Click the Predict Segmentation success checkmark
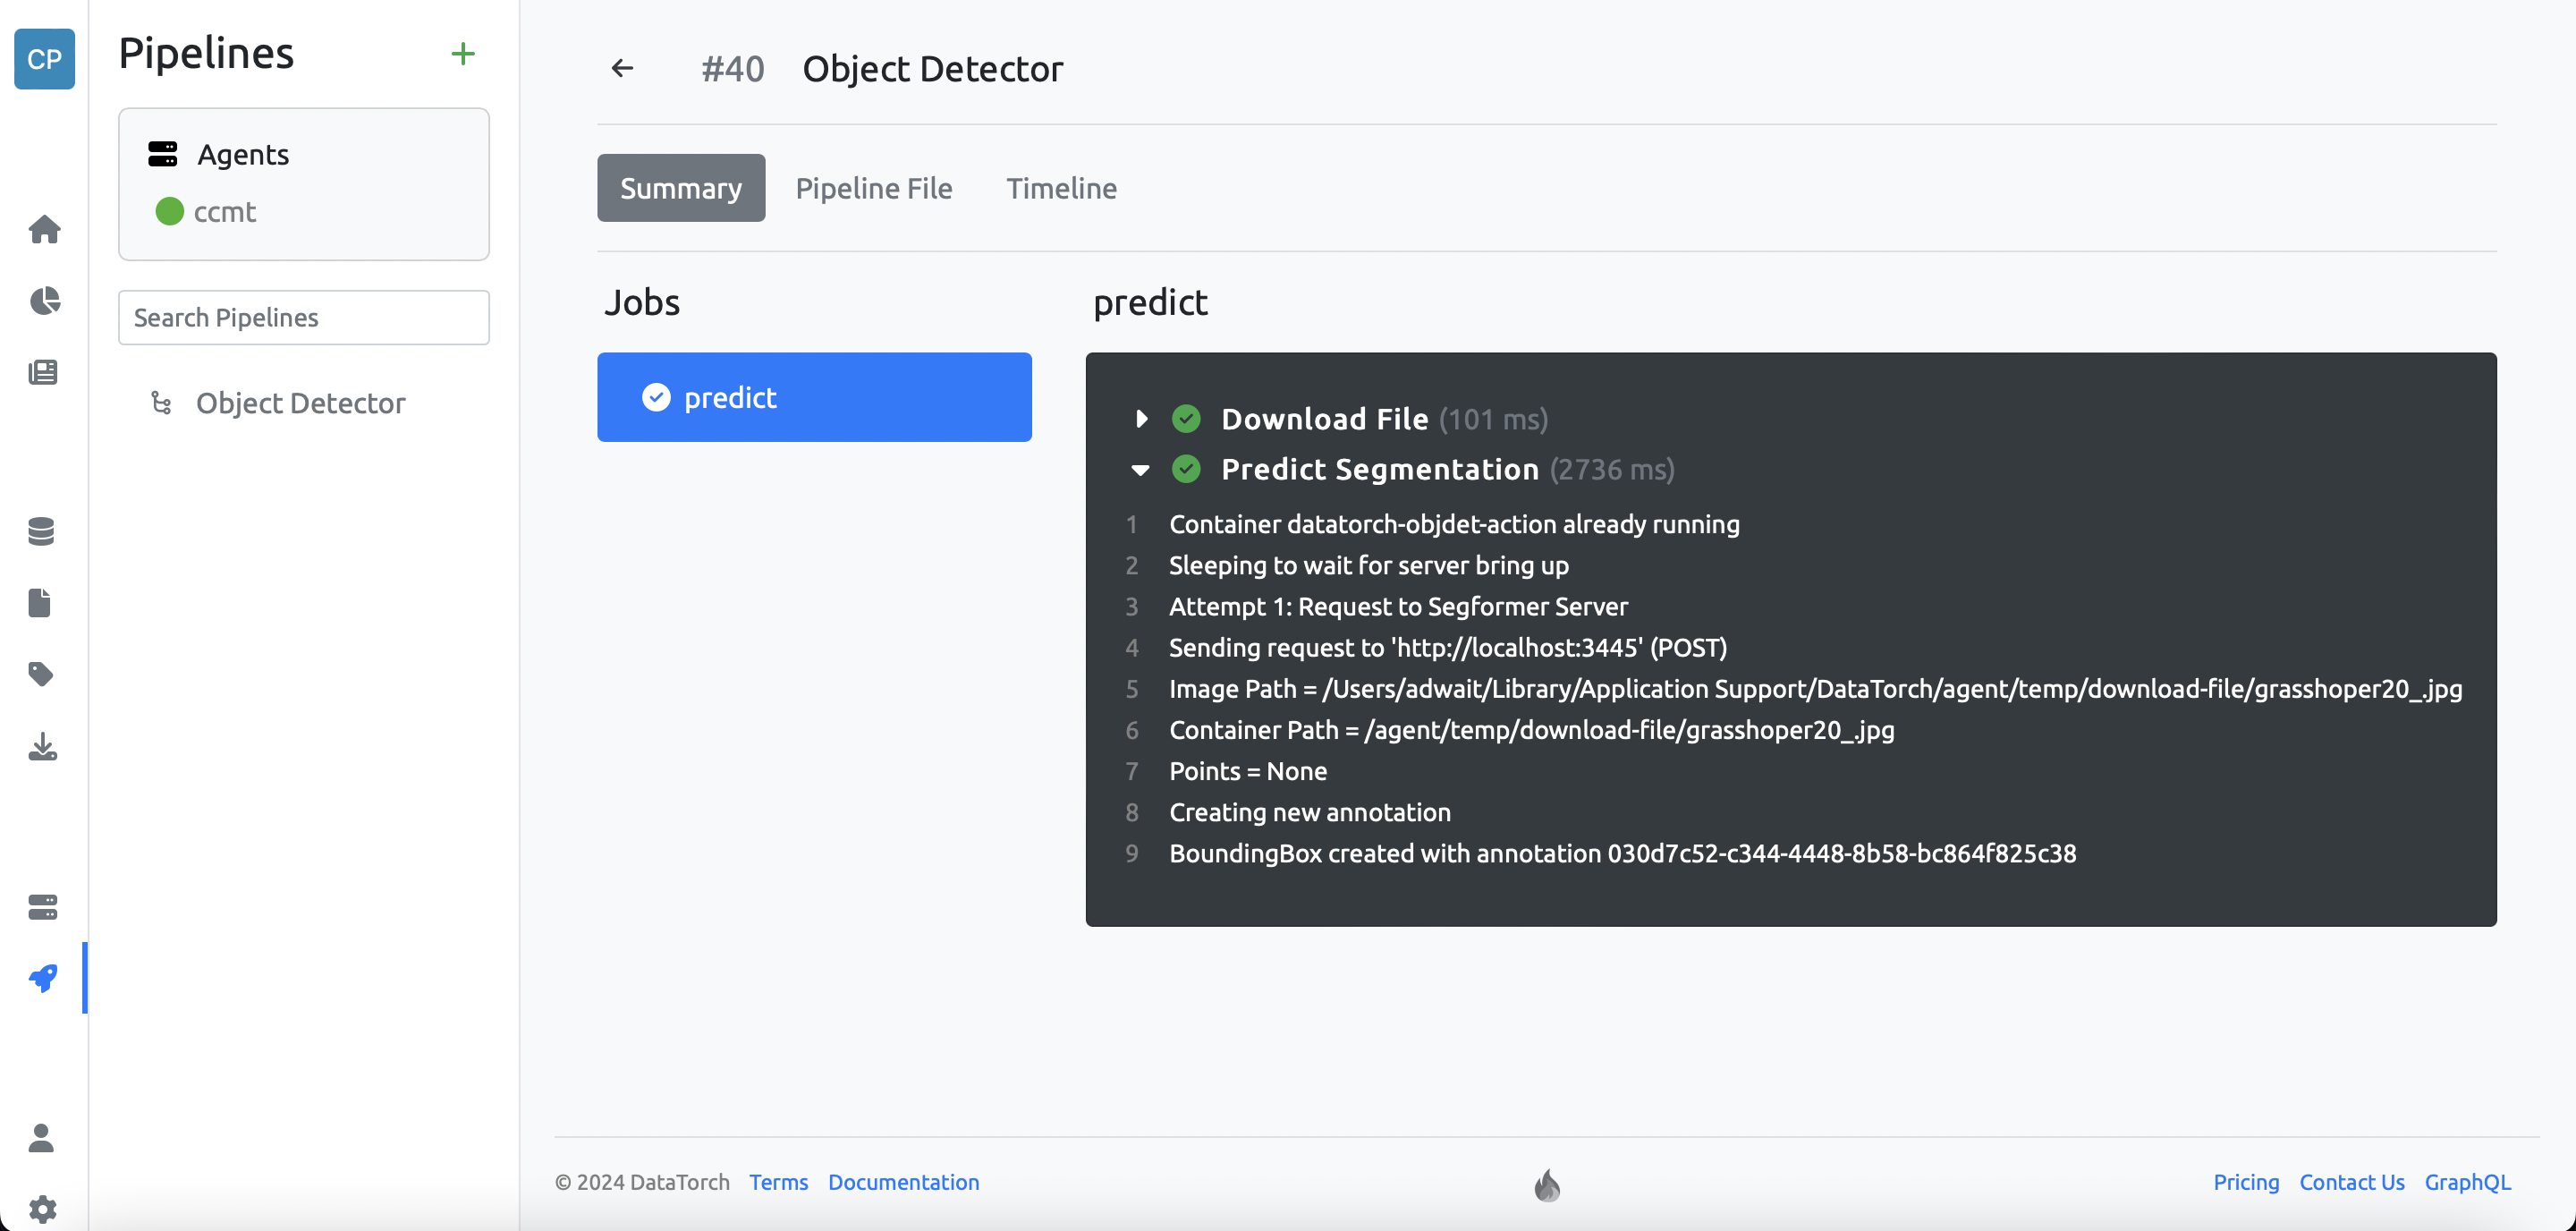The height and width of the screenshot is (1231, 2576). [1187, 469]
